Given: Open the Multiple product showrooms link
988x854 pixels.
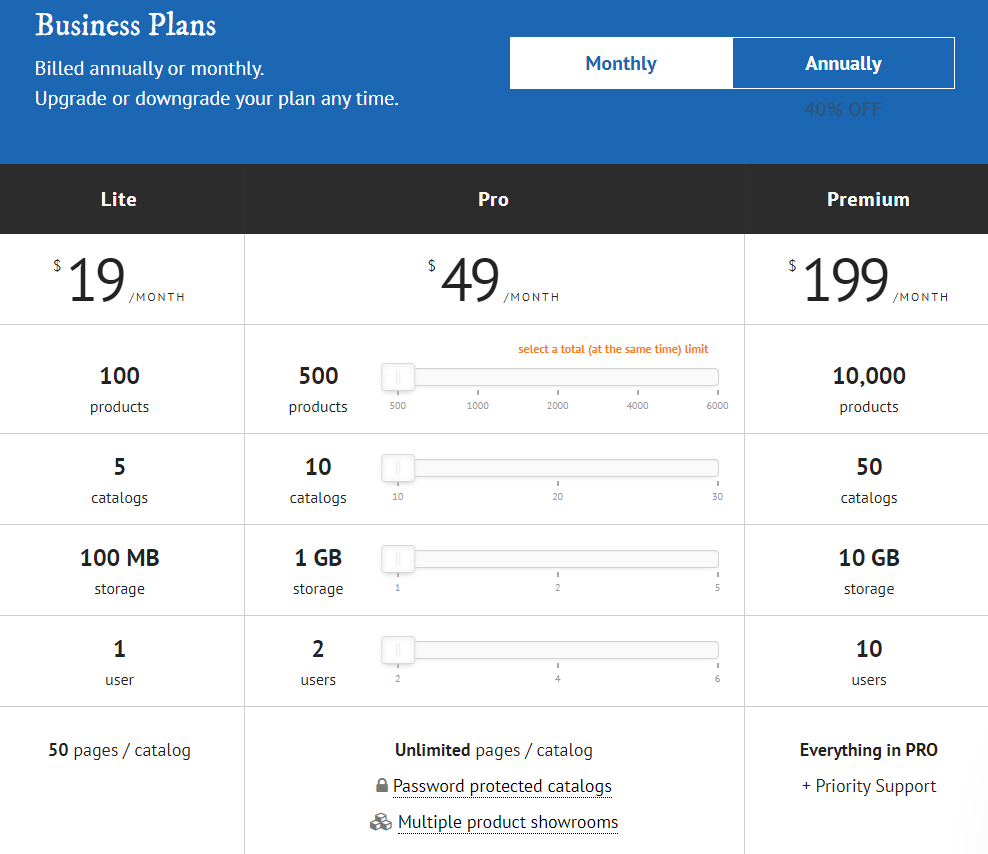Looking at the screenshot, I should click(x=507, y=822).
